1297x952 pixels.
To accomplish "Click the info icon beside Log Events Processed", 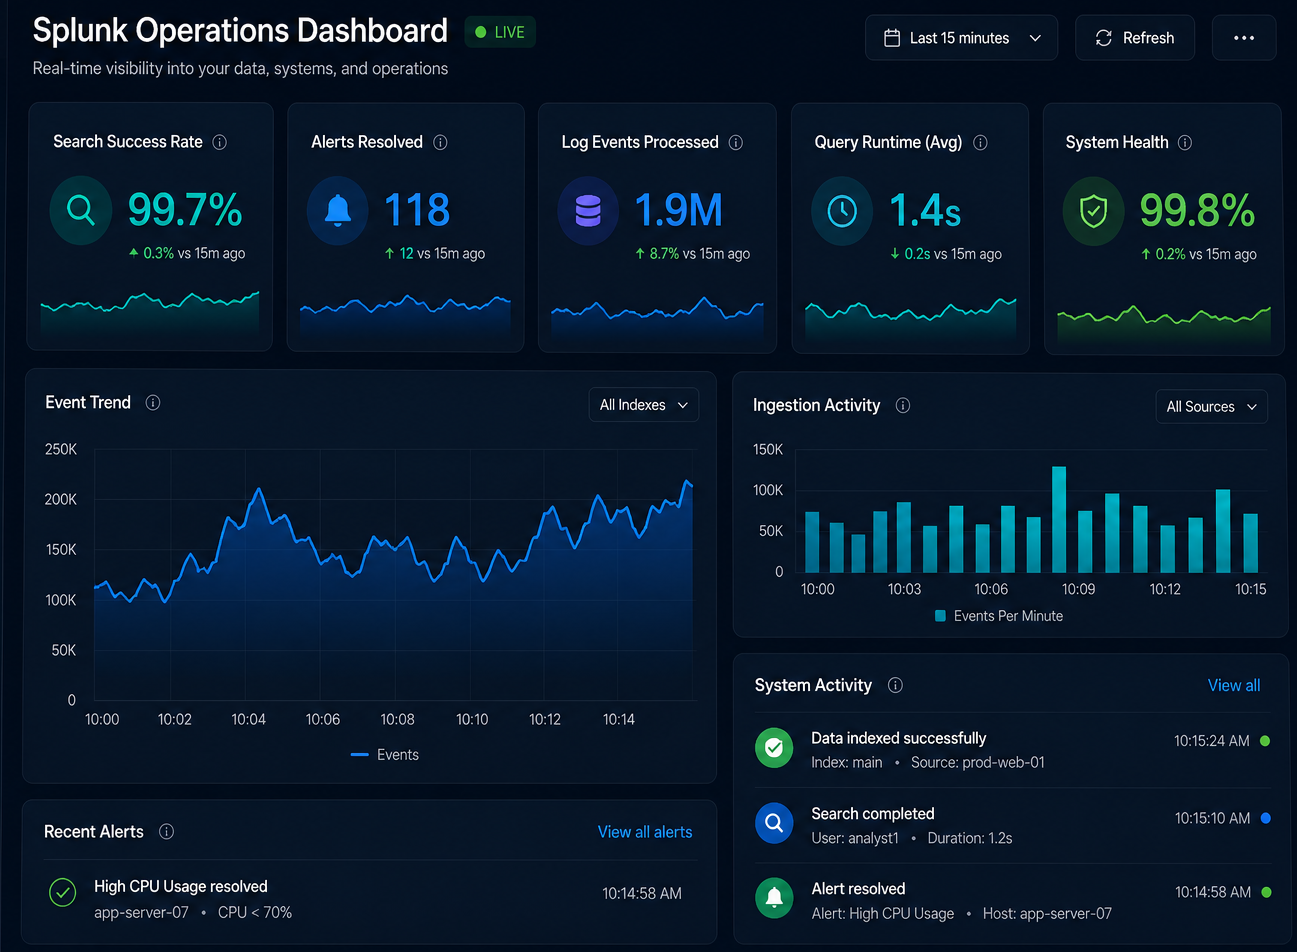I will pos(736,142).
